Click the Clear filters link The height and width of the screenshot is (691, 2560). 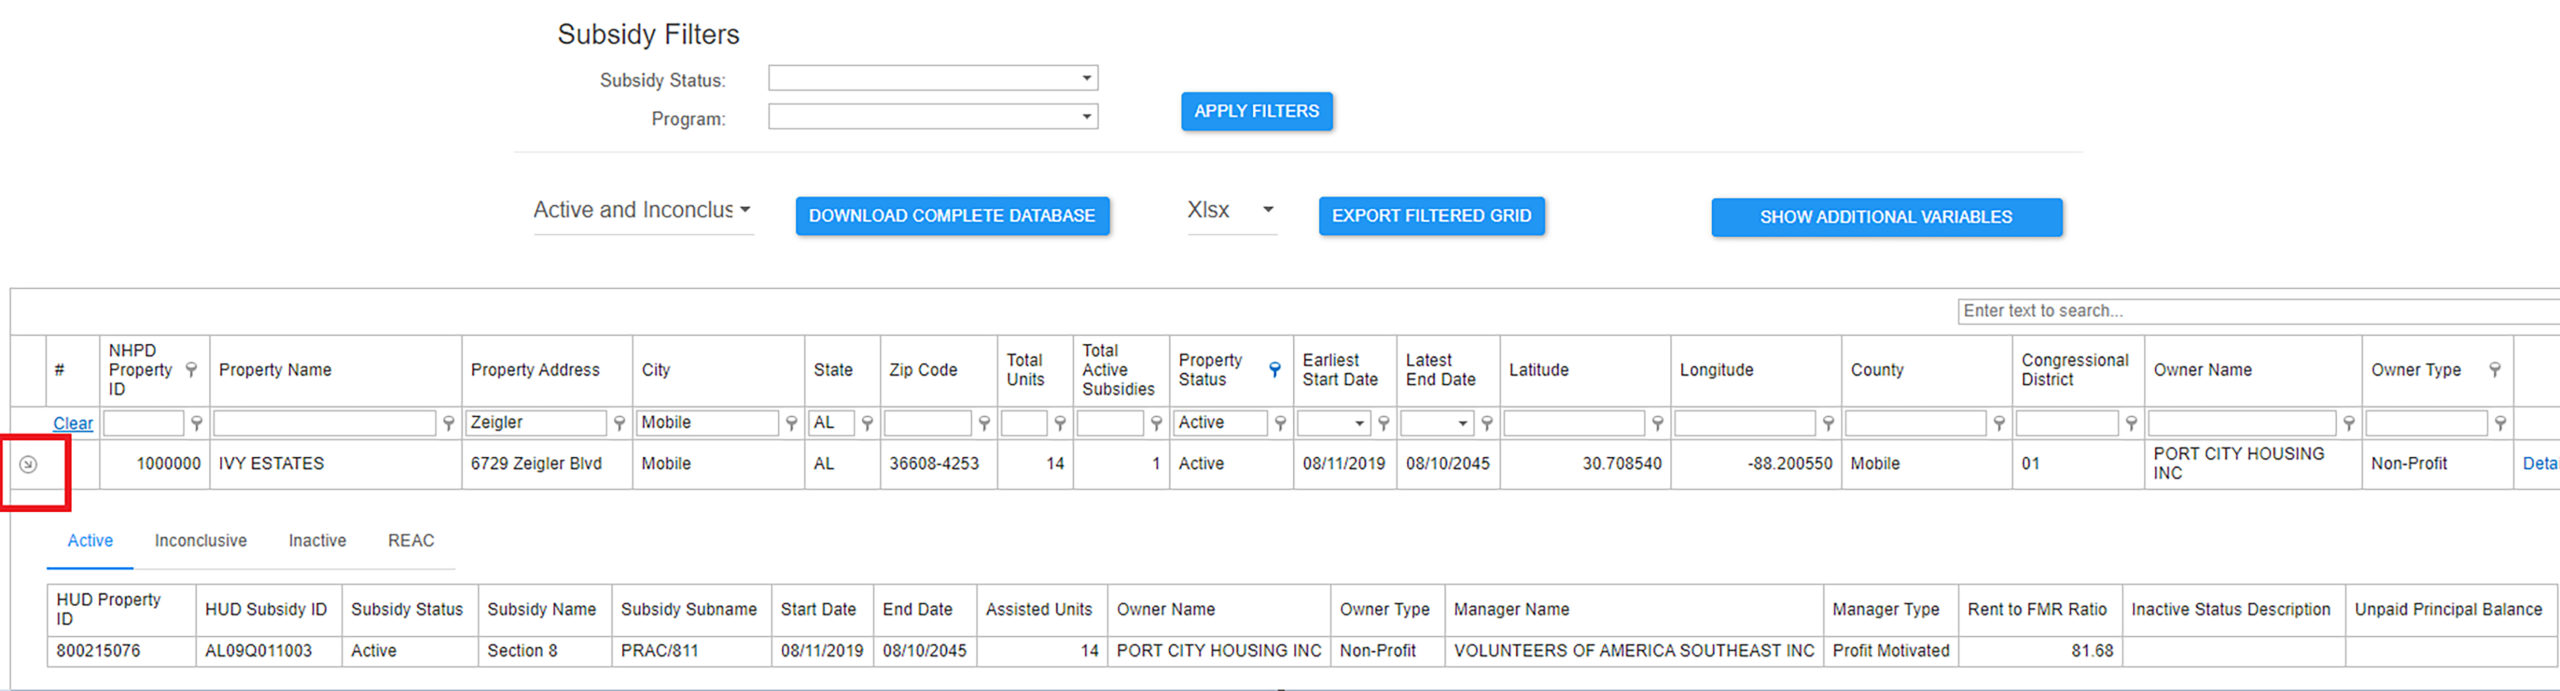click(x=73, y=424)
